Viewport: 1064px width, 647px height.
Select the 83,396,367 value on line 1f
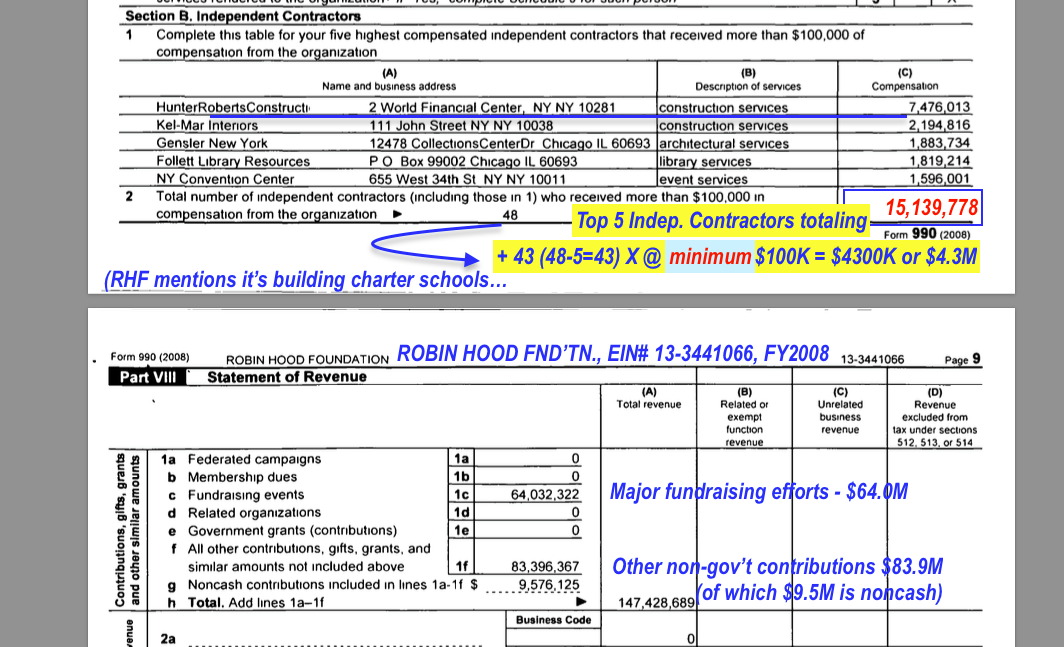click(544, 567)
